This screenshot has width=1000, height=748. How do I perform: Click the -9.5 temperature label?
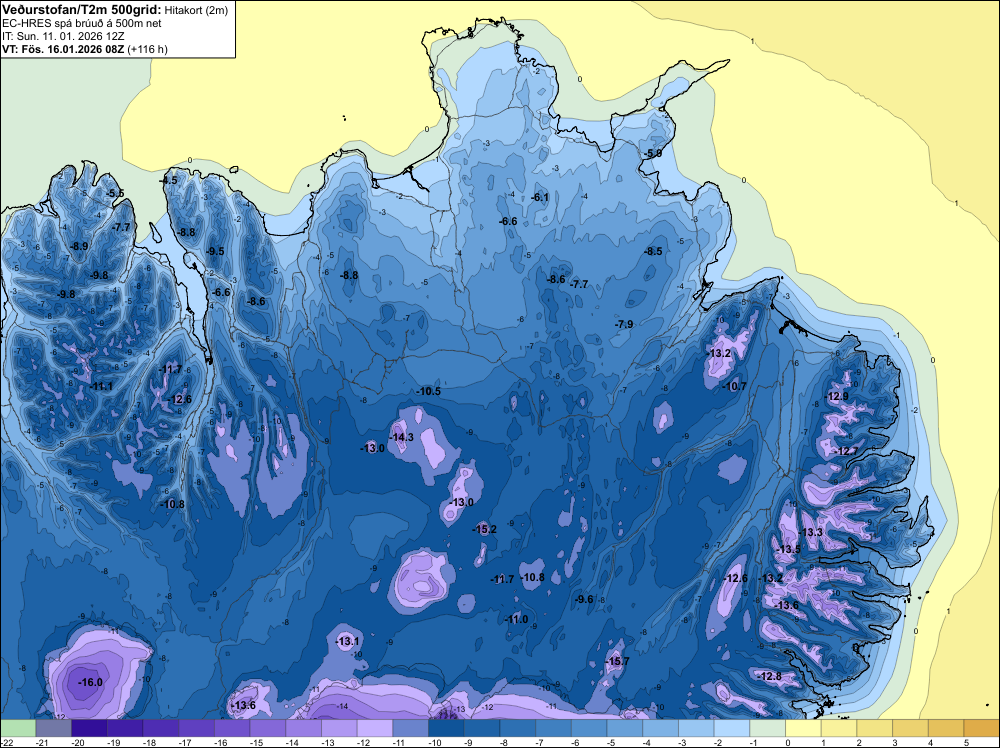pyautogui.click(x=215, y=251)
